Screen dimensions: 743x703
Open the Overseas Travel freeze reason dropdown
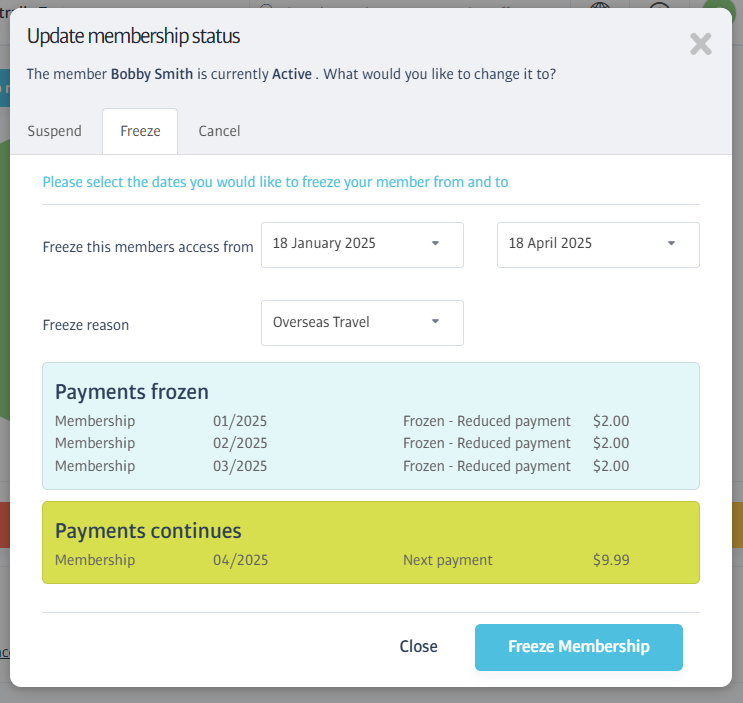click(x=362, y=323)
